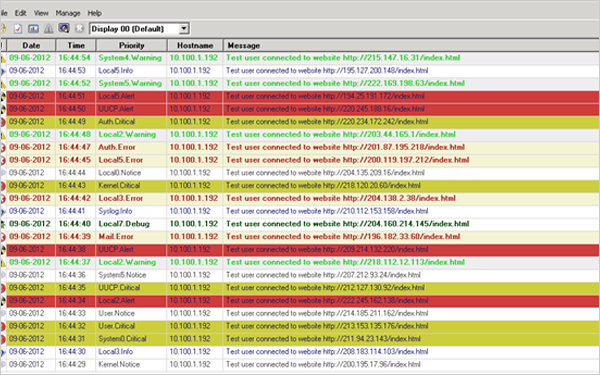This screenshot has height=375, width=600.
Task: Select the Mail.Error priority cell
Action: click(x=131, y=236)
